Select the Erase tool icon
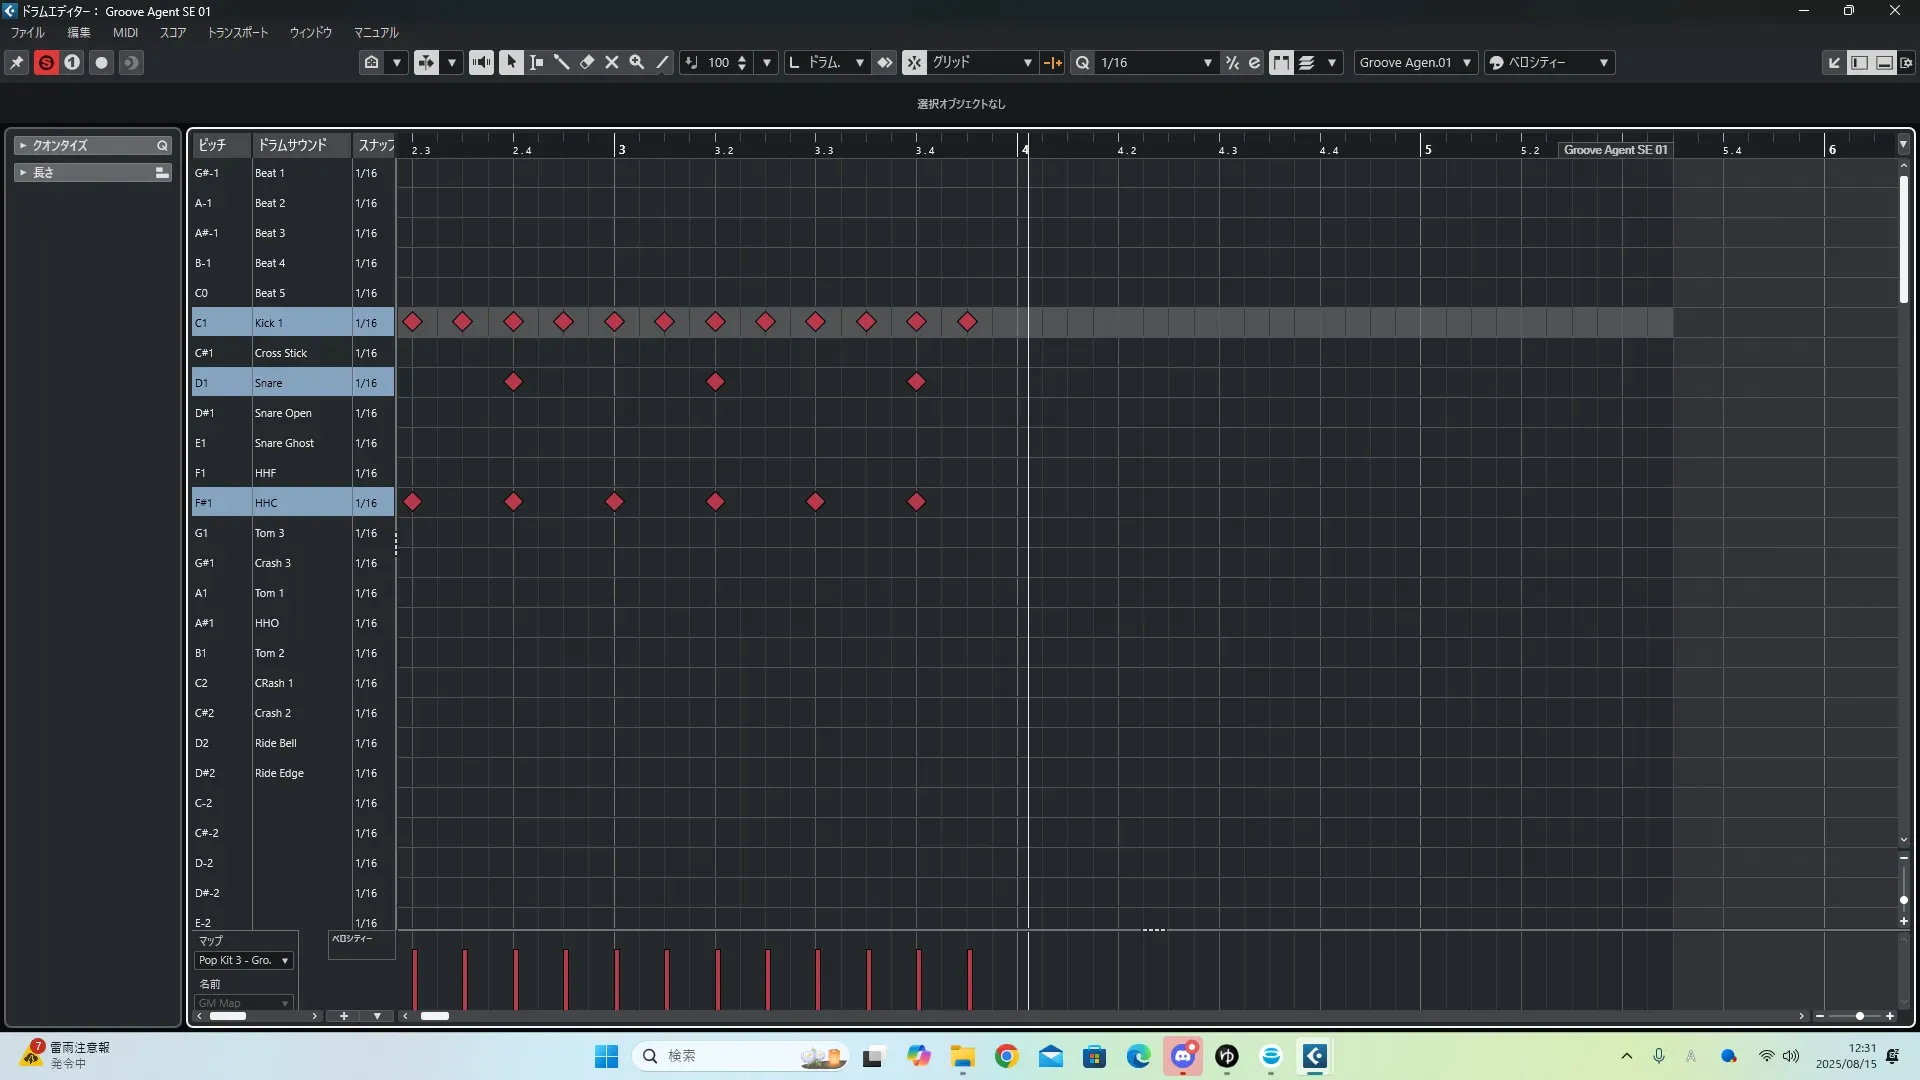1920x1080 pixels. pyautogui.click(x=587, y=62)
